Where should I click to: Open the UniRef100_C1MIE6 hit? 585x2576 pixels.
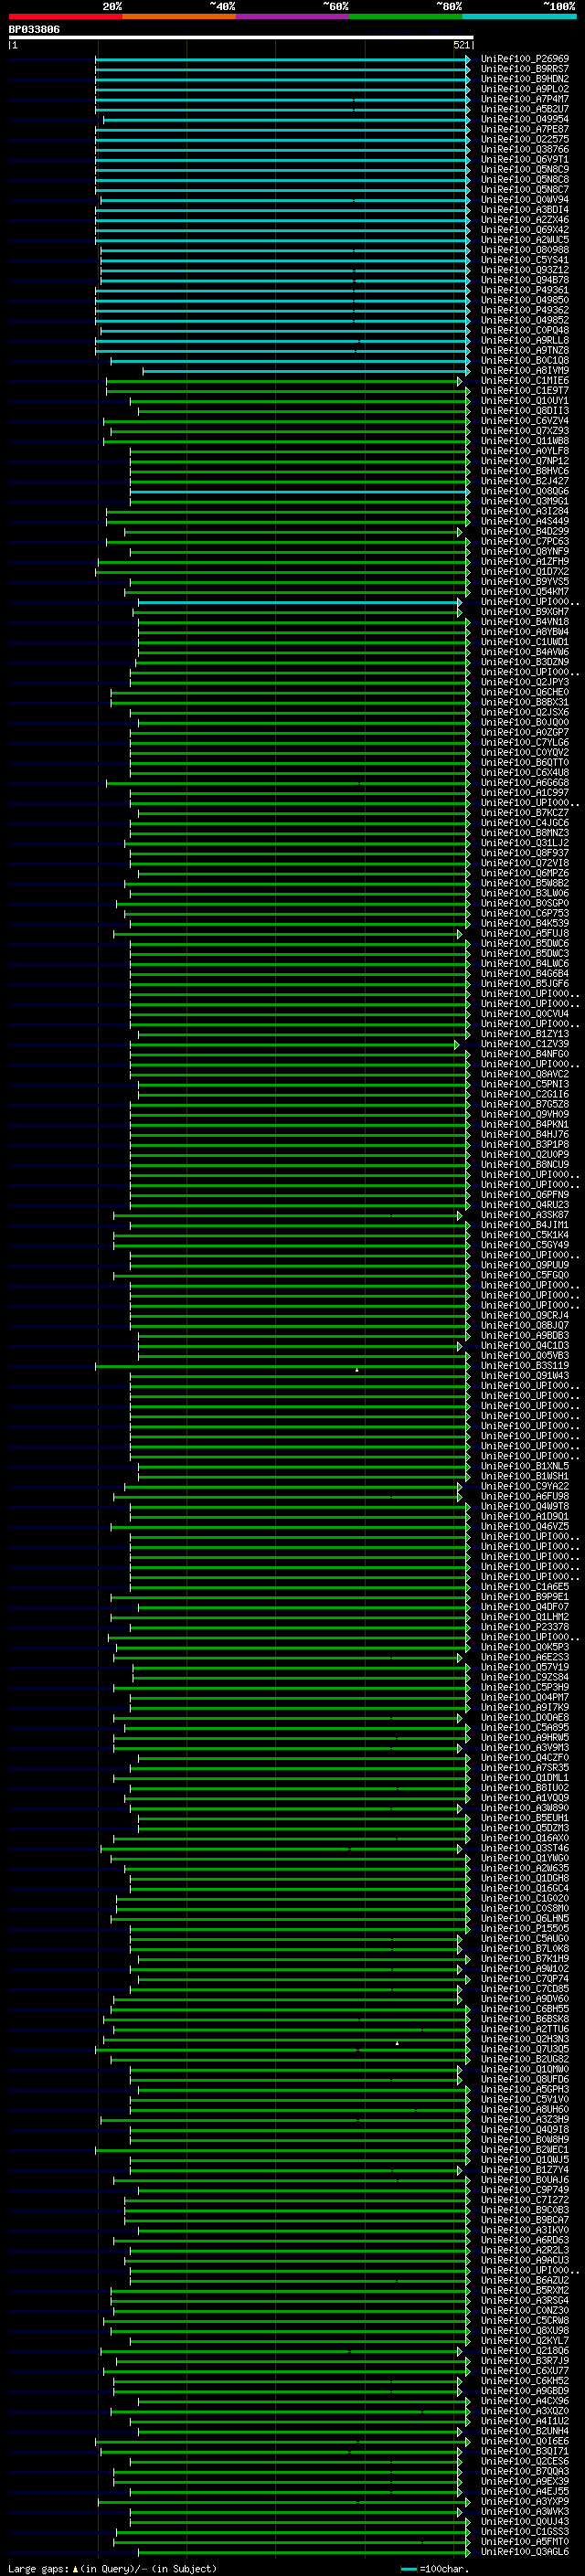click(524, 381)
